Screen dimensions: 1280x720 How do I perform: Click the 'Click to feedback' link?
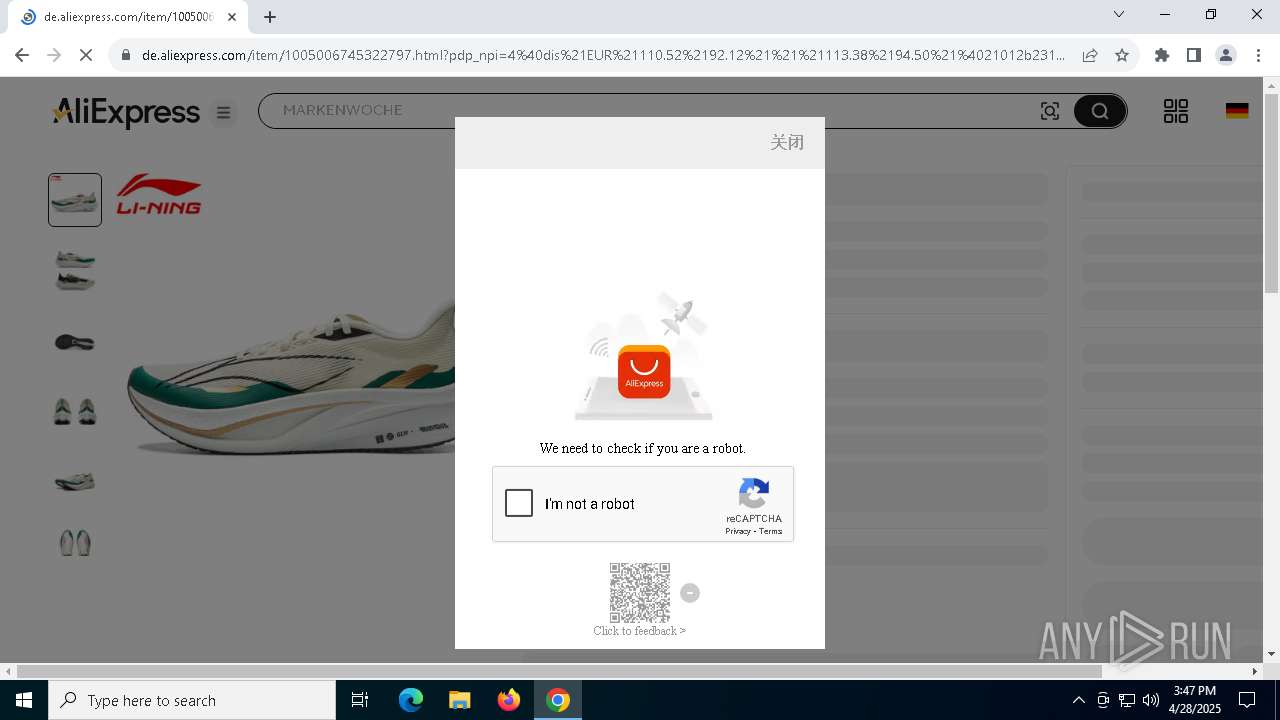[639, 631]
